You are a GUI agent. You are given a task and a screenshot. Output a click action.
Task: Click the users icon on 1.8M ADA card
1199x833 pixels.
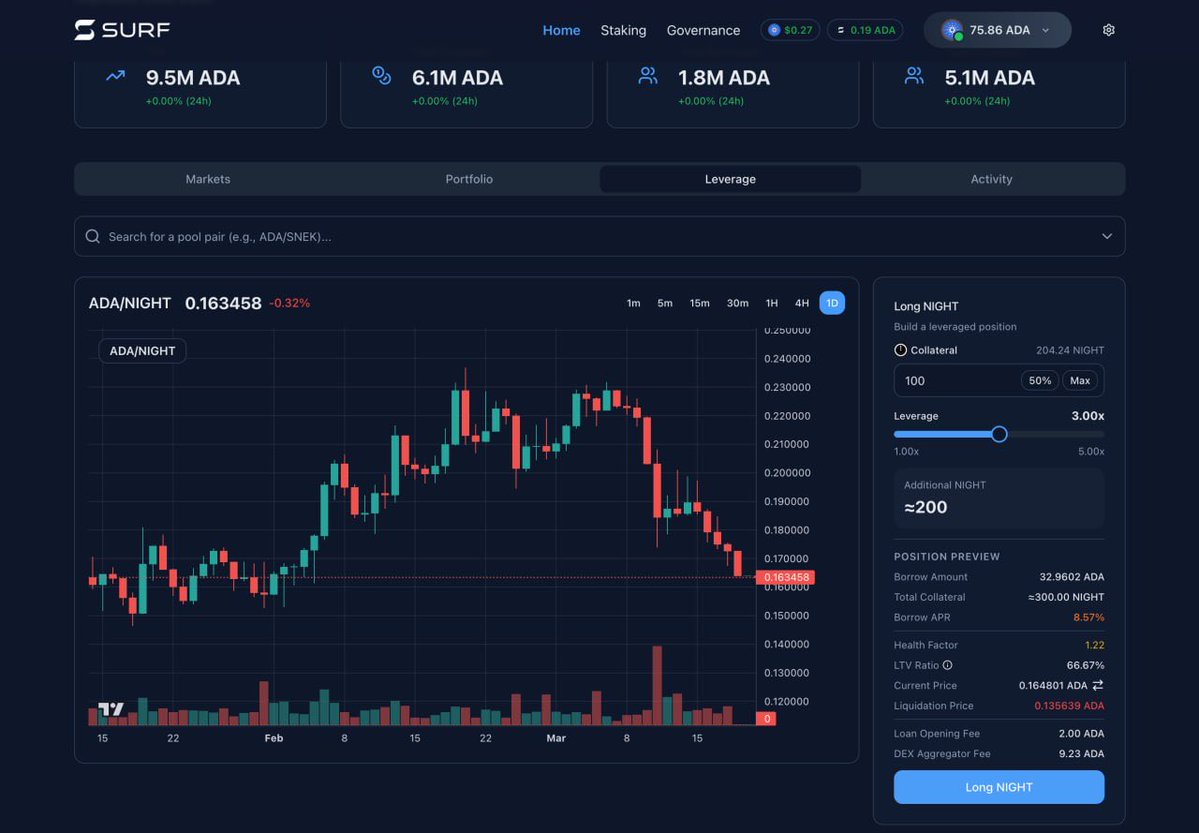(648, 75)
